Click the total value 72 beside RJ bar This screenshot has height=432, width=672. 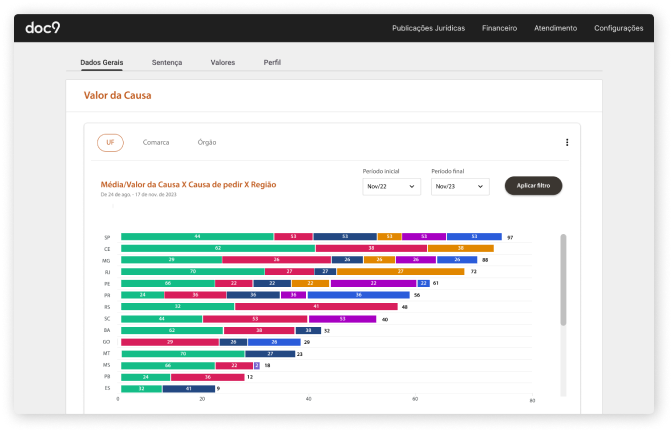[474, 272]
